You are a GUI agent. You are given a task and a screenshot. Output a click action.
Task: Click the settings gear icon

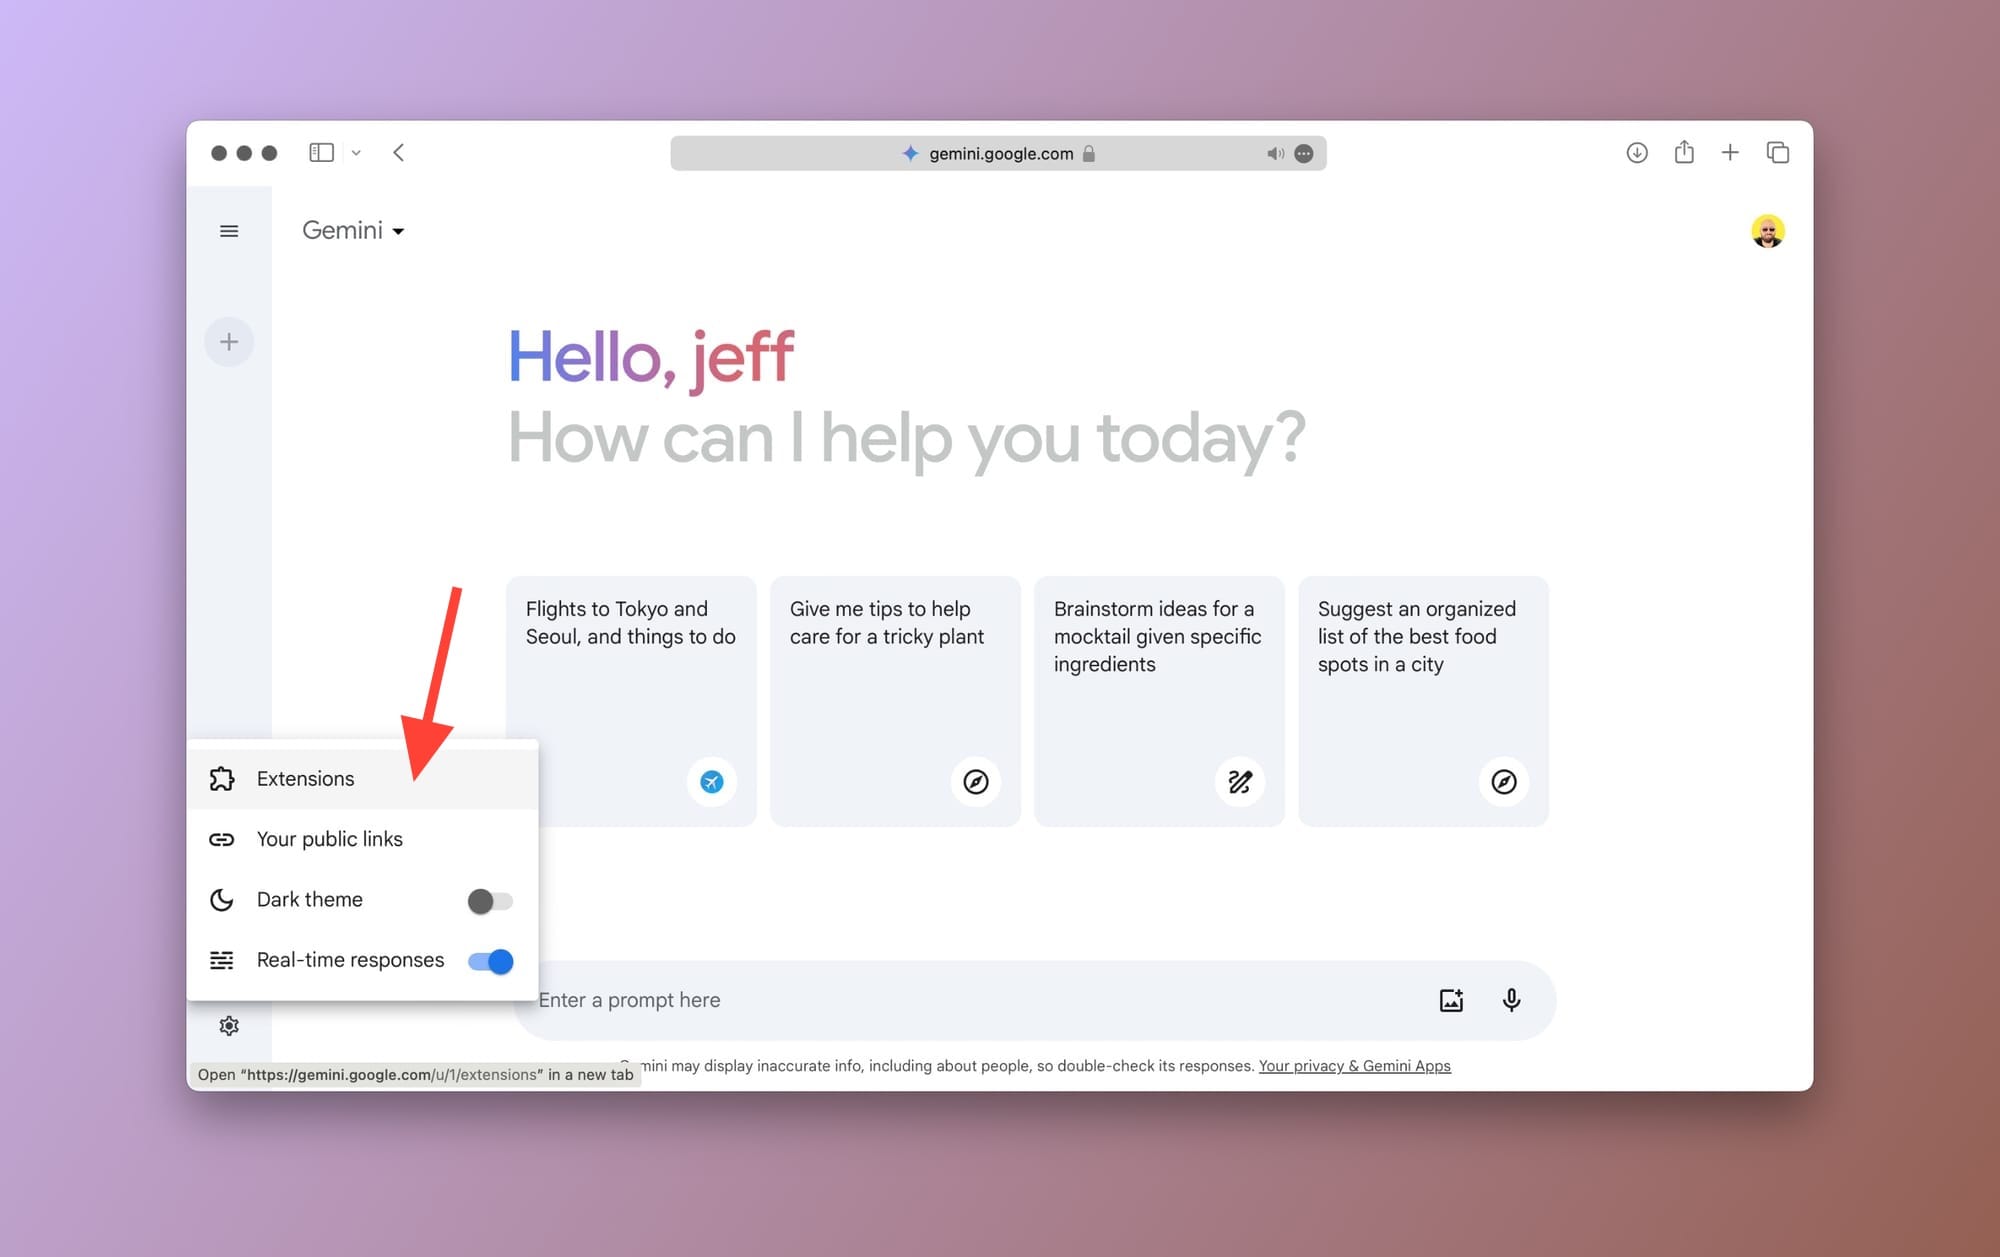point(229,1027)
